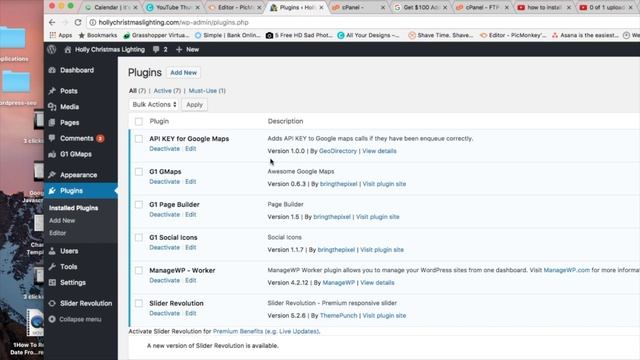Open Installed Plugins submenu item
Viewport: 640px width, 360px height.
[x=73, y=208]
